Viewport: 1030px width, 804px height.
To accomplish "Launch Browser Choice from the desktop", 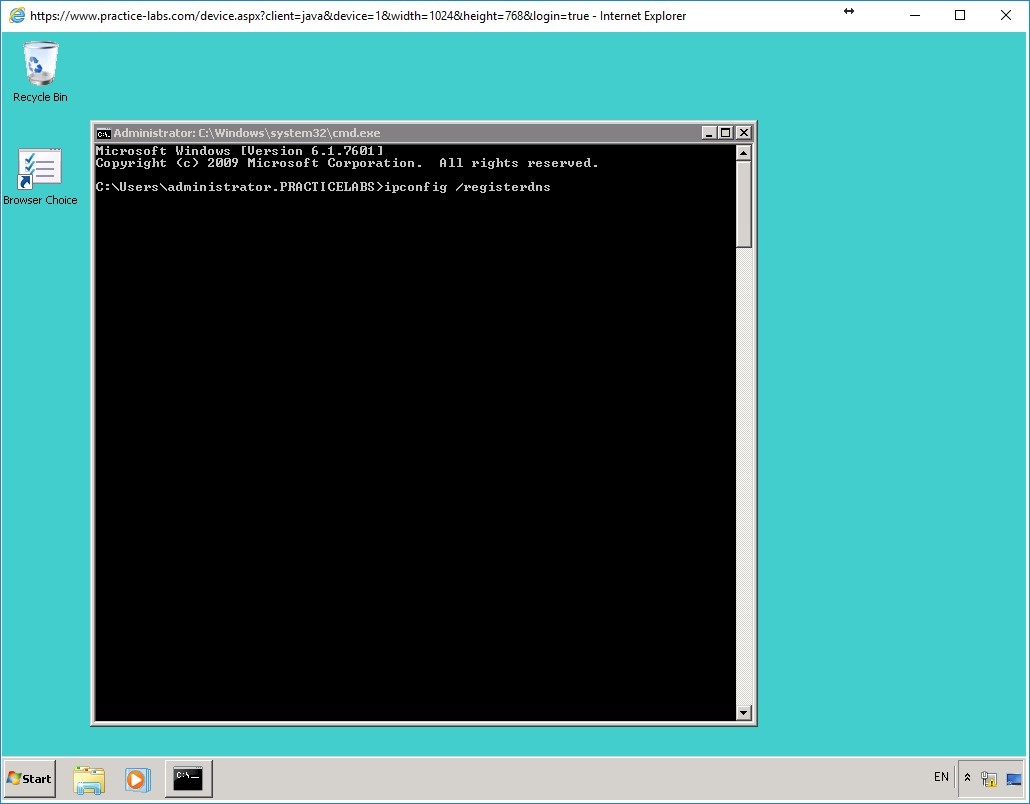I will coord(40,168).
